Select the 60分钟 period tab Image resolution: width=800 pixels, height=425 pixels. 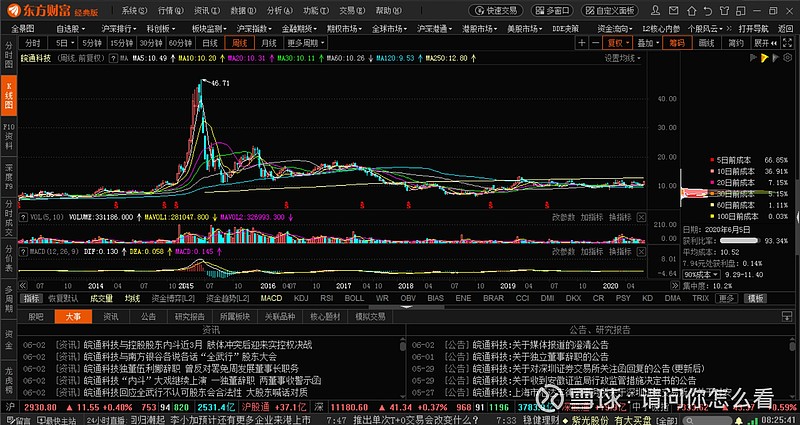(x=180, y=43)
